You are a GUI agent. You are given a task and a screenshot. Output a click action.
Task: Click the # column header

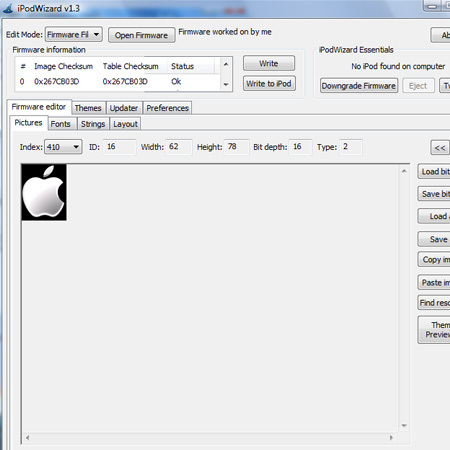(x=23, y=66)
